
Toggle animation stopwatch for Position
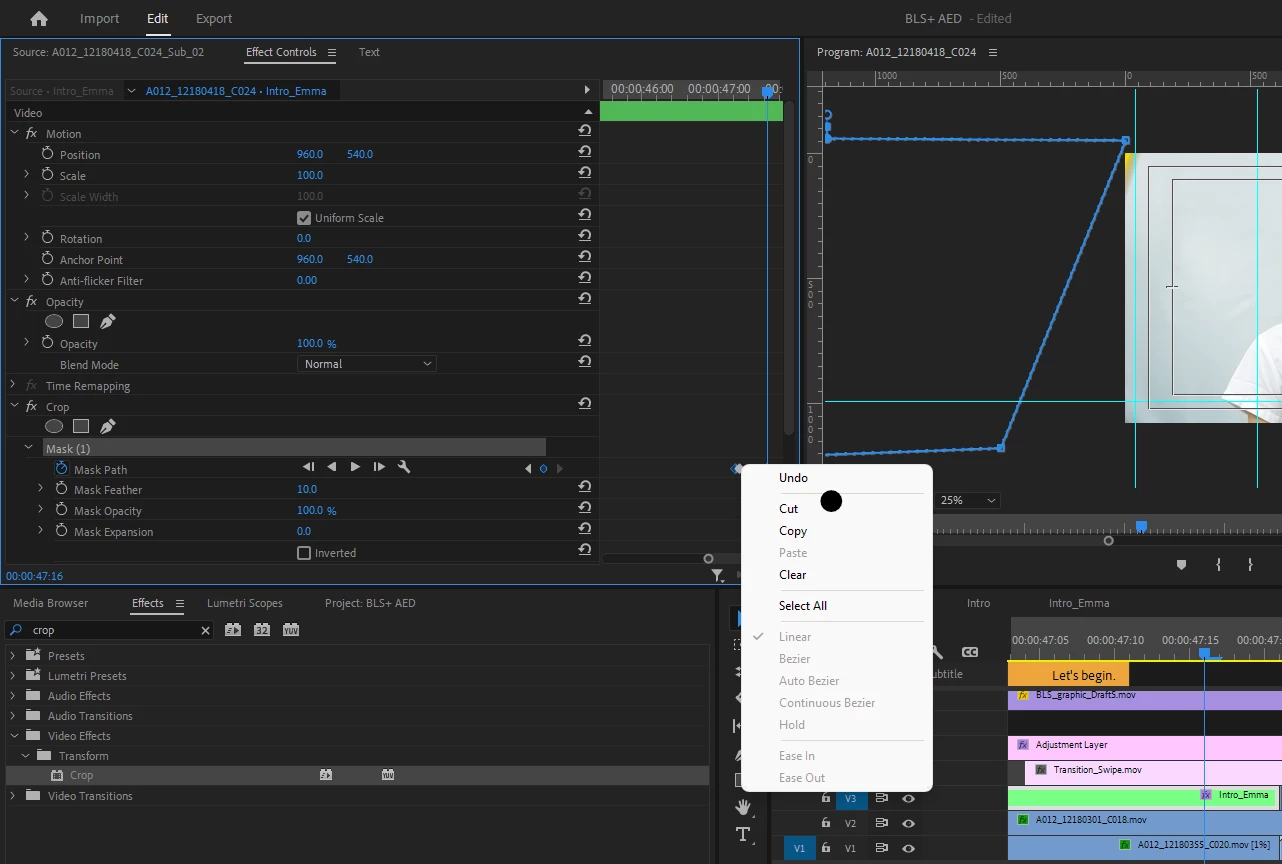47,154
